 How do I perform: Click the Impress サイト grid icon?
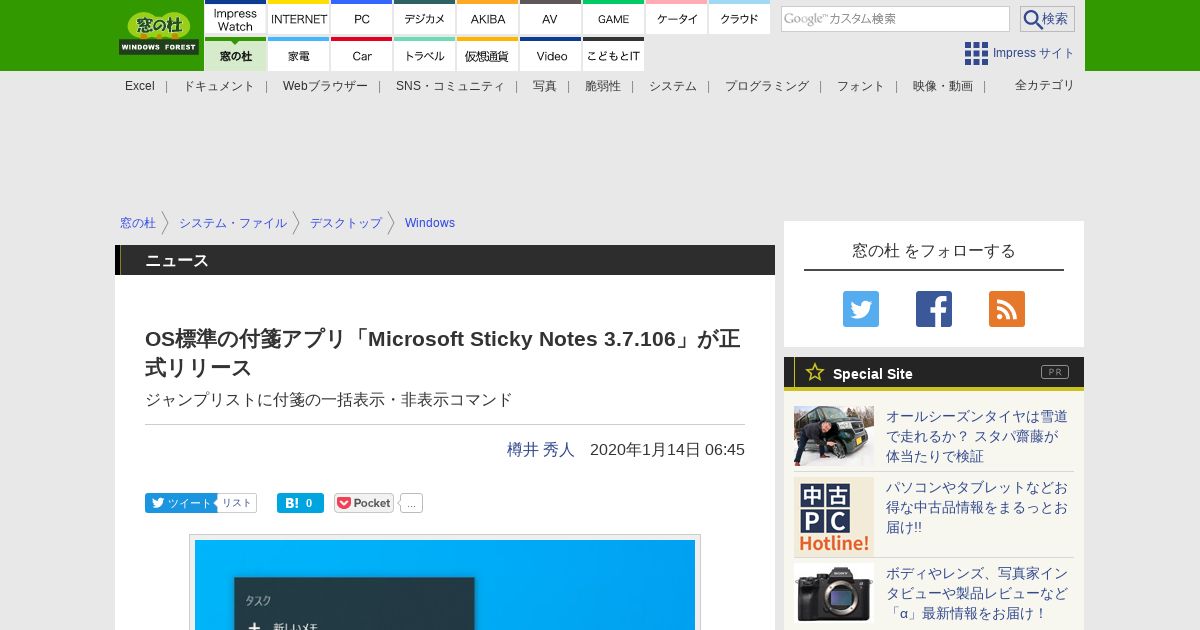(x=976, y=53)
